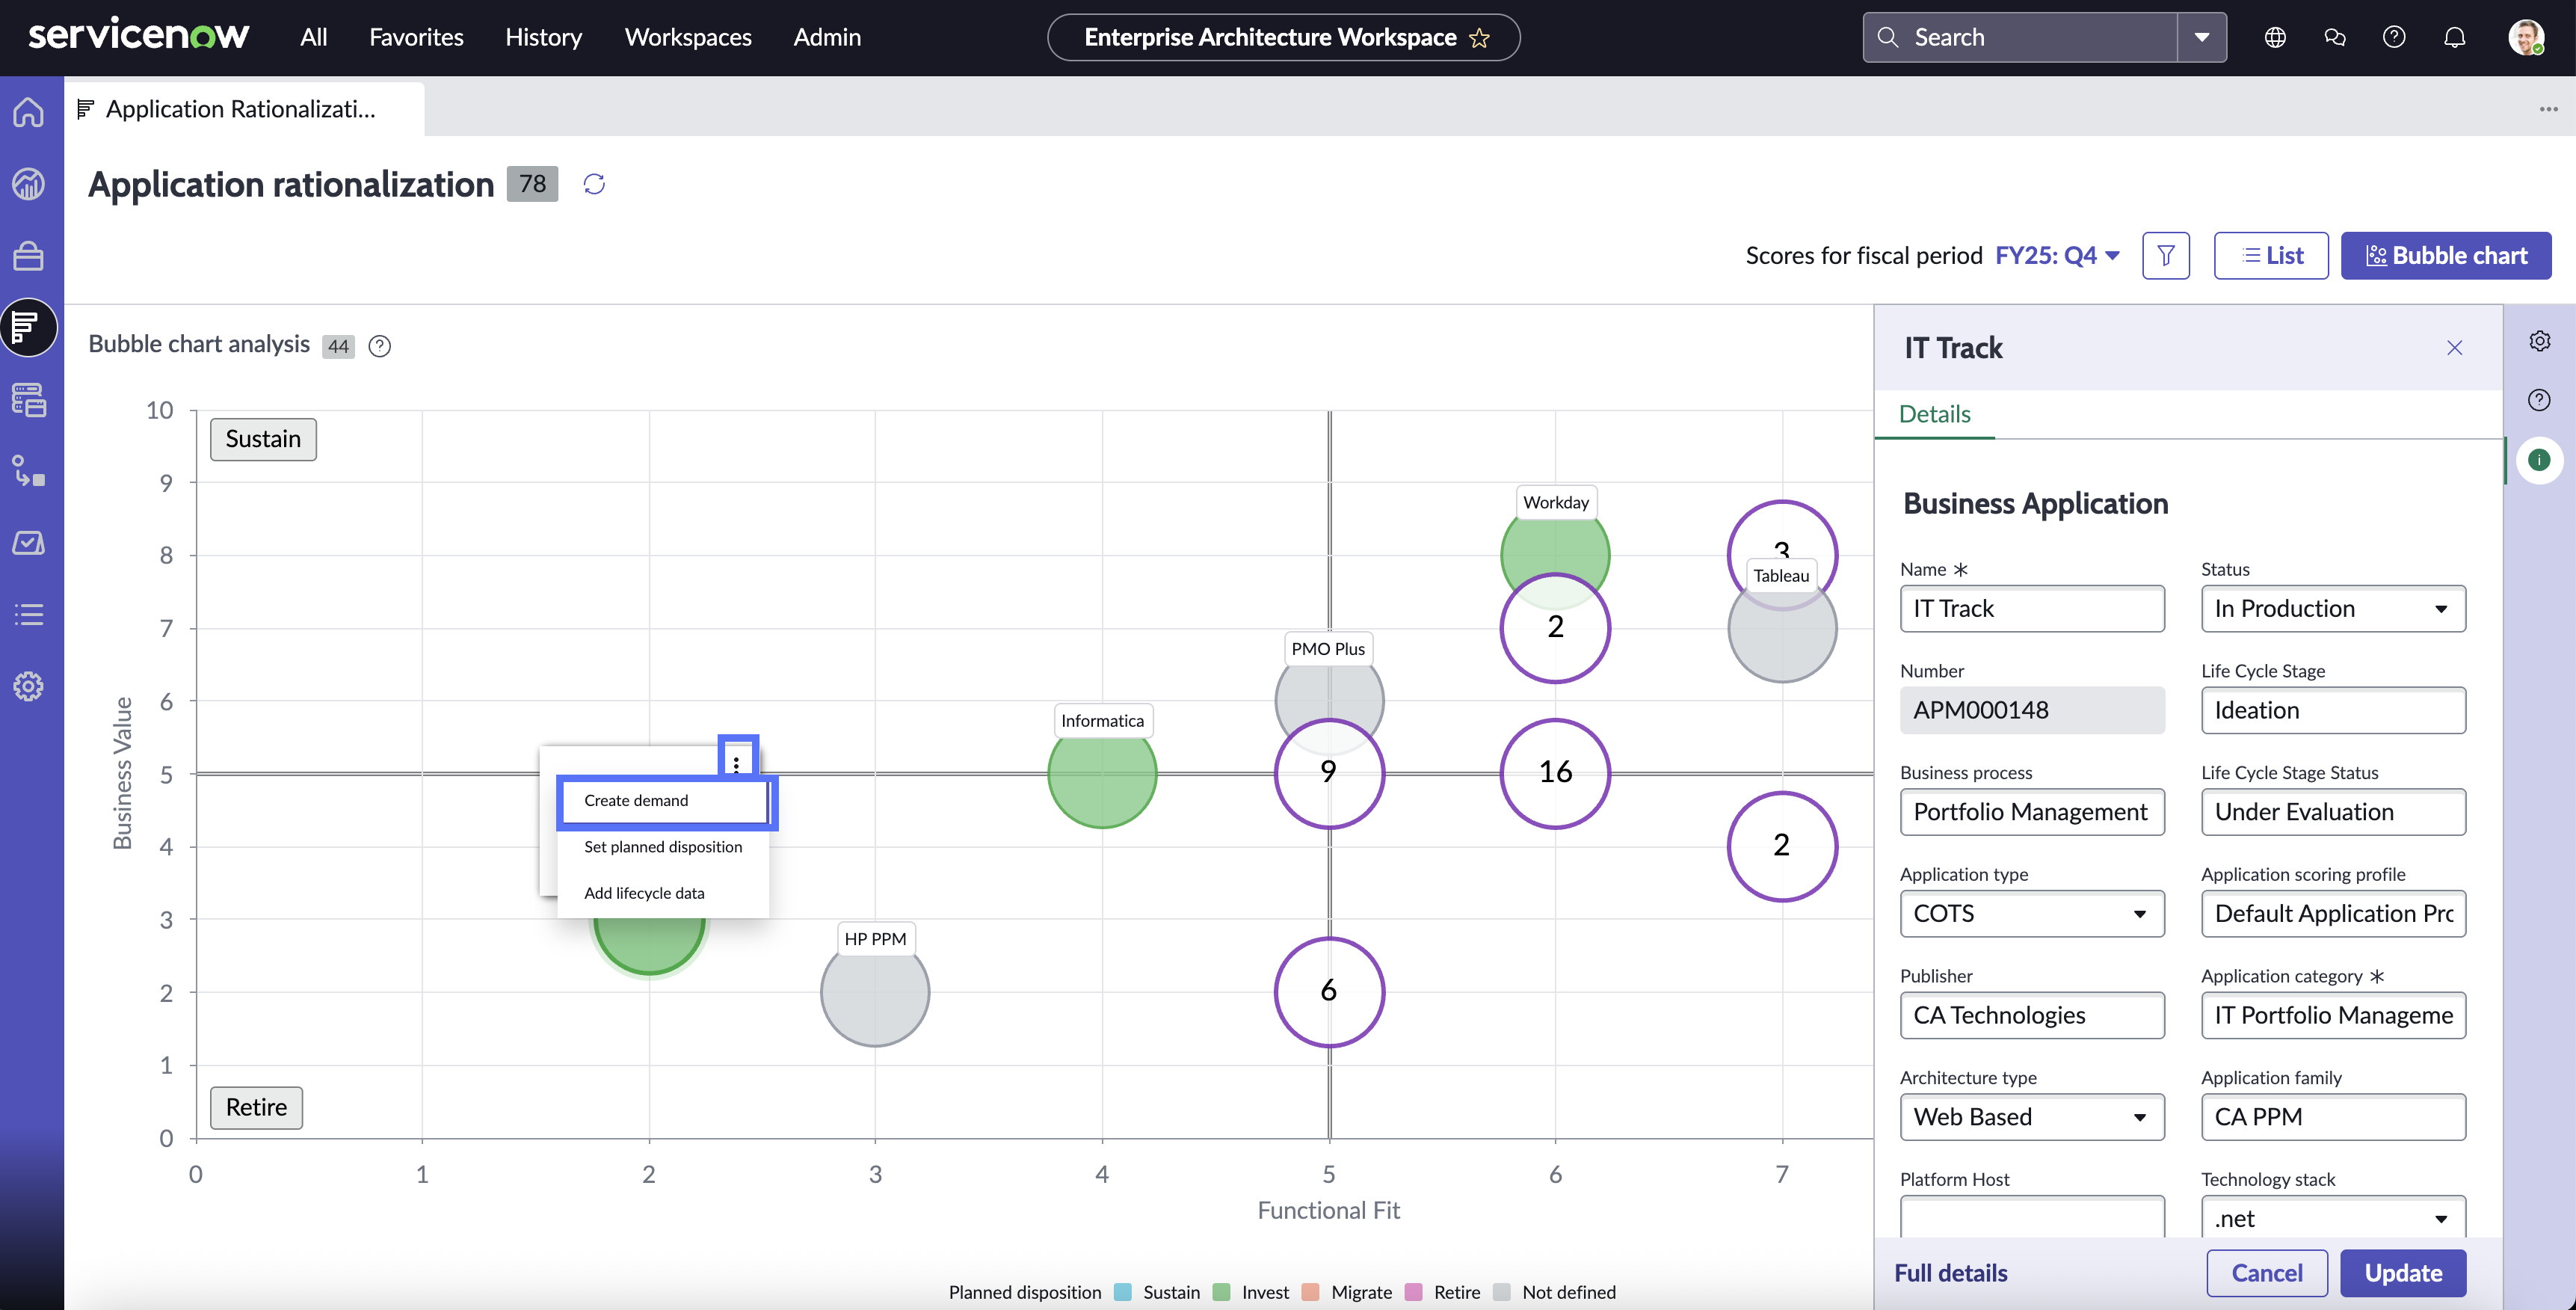Click the Invest legend swatch
This screenshot has width=2576, height=1310.
[1221, 1292]
